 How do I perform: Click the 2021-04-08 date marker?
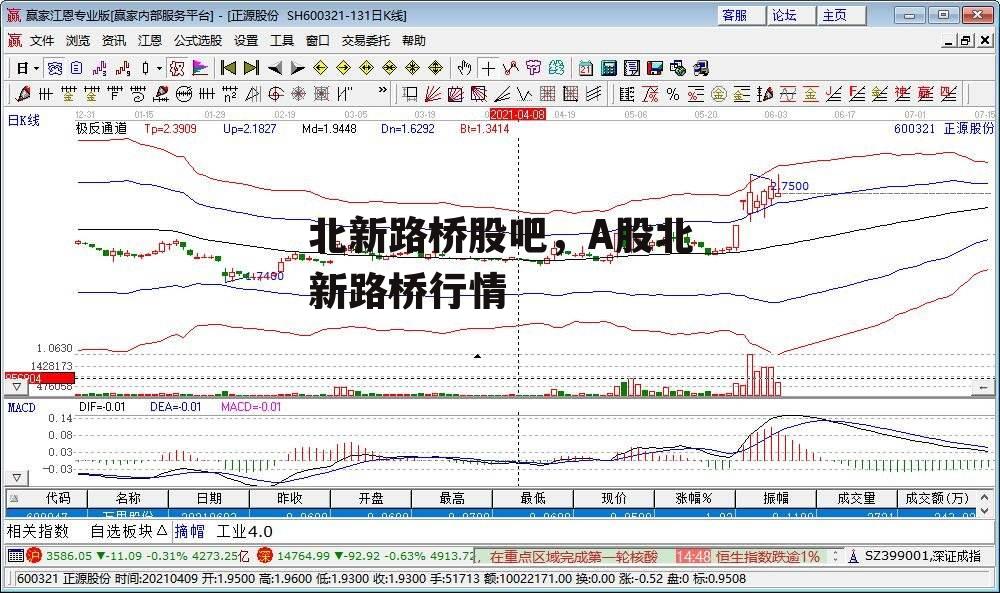[x=517, y=114]
